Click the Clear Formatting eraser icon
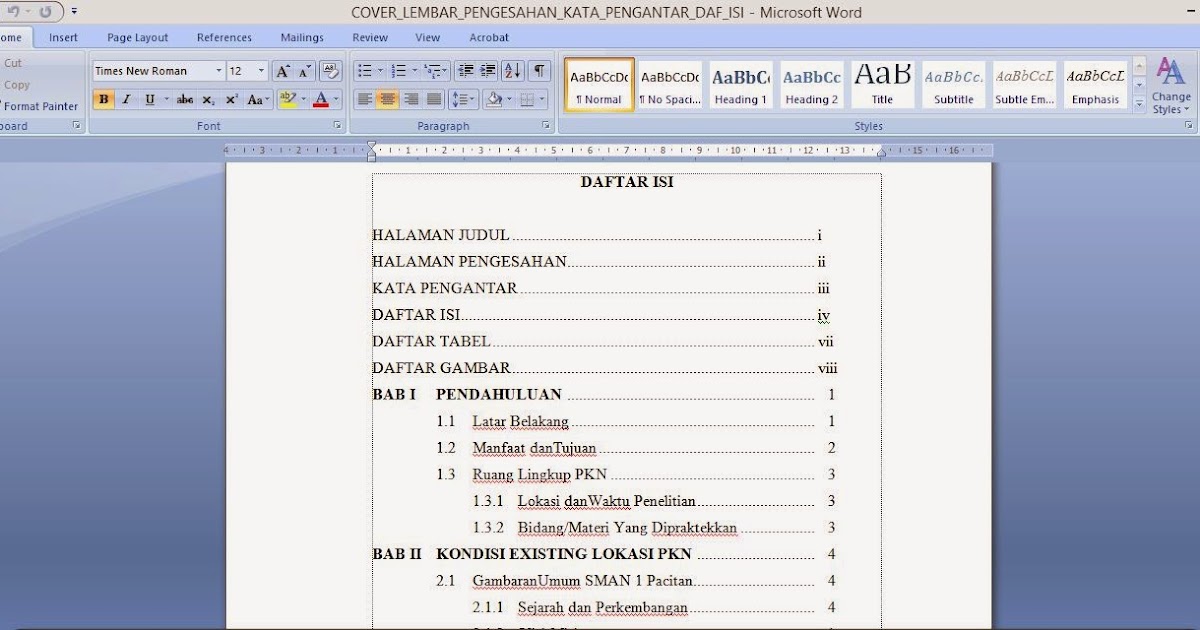Viewport: 1200px width, 630px height. click(x=331, y=71)
